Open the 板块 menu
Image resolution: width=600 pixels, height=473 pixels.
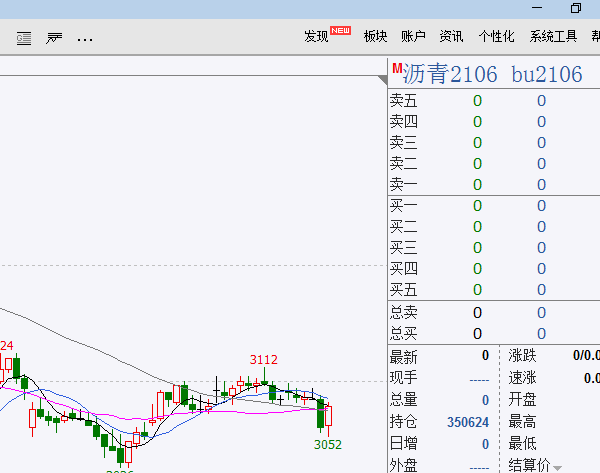(x=375, y=36)
